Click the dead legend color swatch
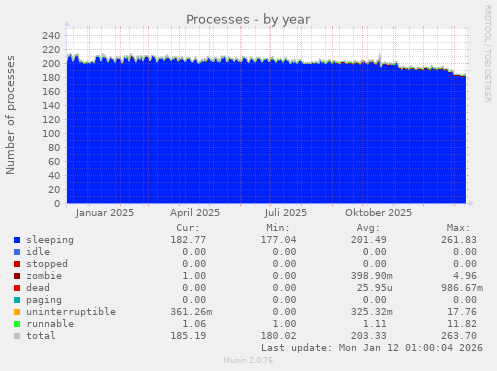The width and height of the screenshot is (497, 371). click(17, 288)
